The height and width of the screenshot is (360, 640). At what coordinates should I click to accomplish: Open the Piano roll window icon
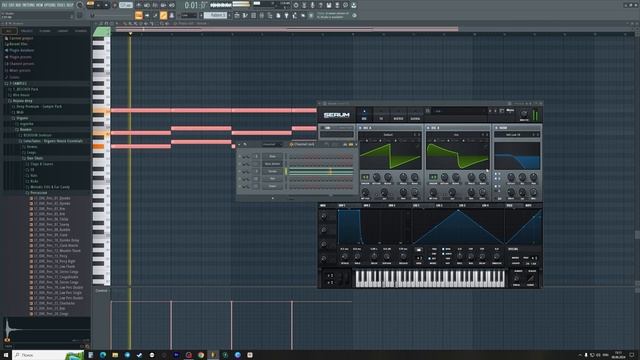tap(244, 15)
